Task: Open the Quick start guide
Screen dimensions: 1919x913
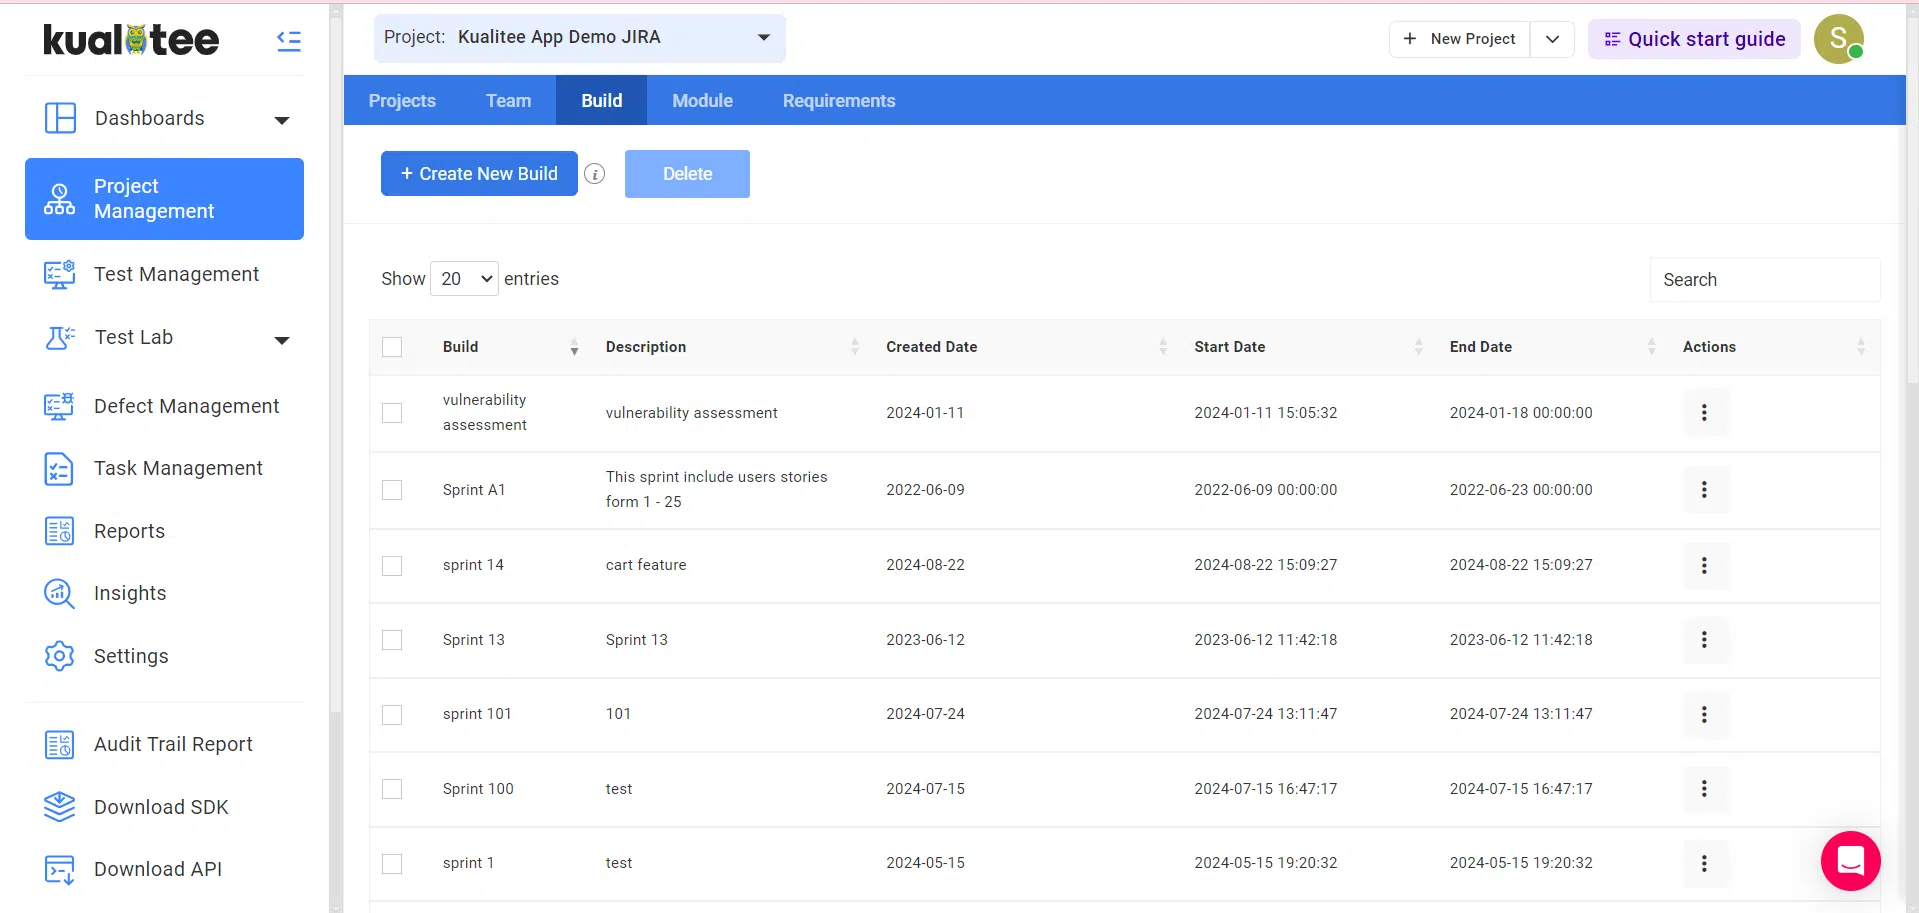Action: [x=1694, y=39]
